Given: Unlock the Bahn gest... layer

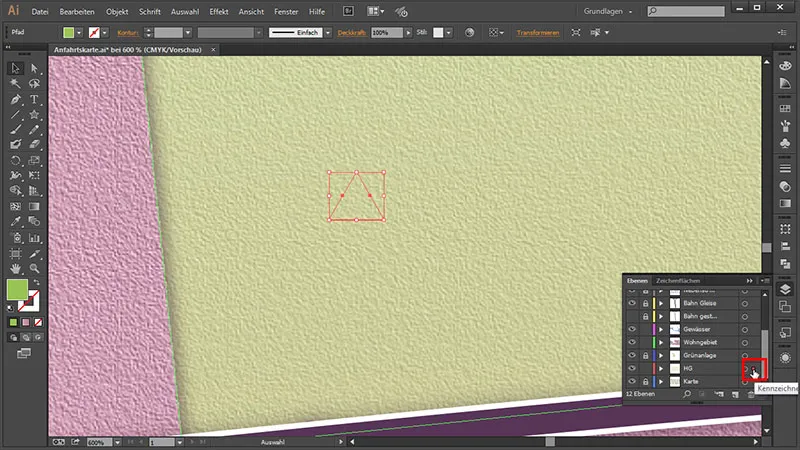Looking at the screenshot, I should coord(645,316).
